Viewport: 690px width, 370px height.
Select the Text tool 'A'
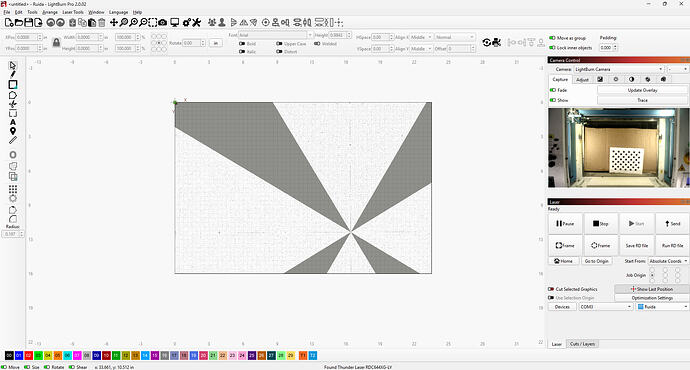13,122
